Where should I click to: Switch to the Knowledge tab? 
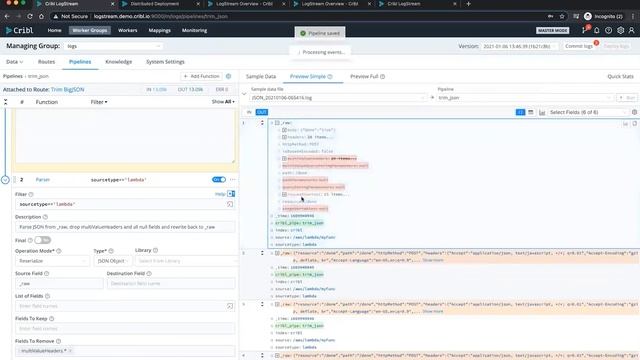coord(118,62)
